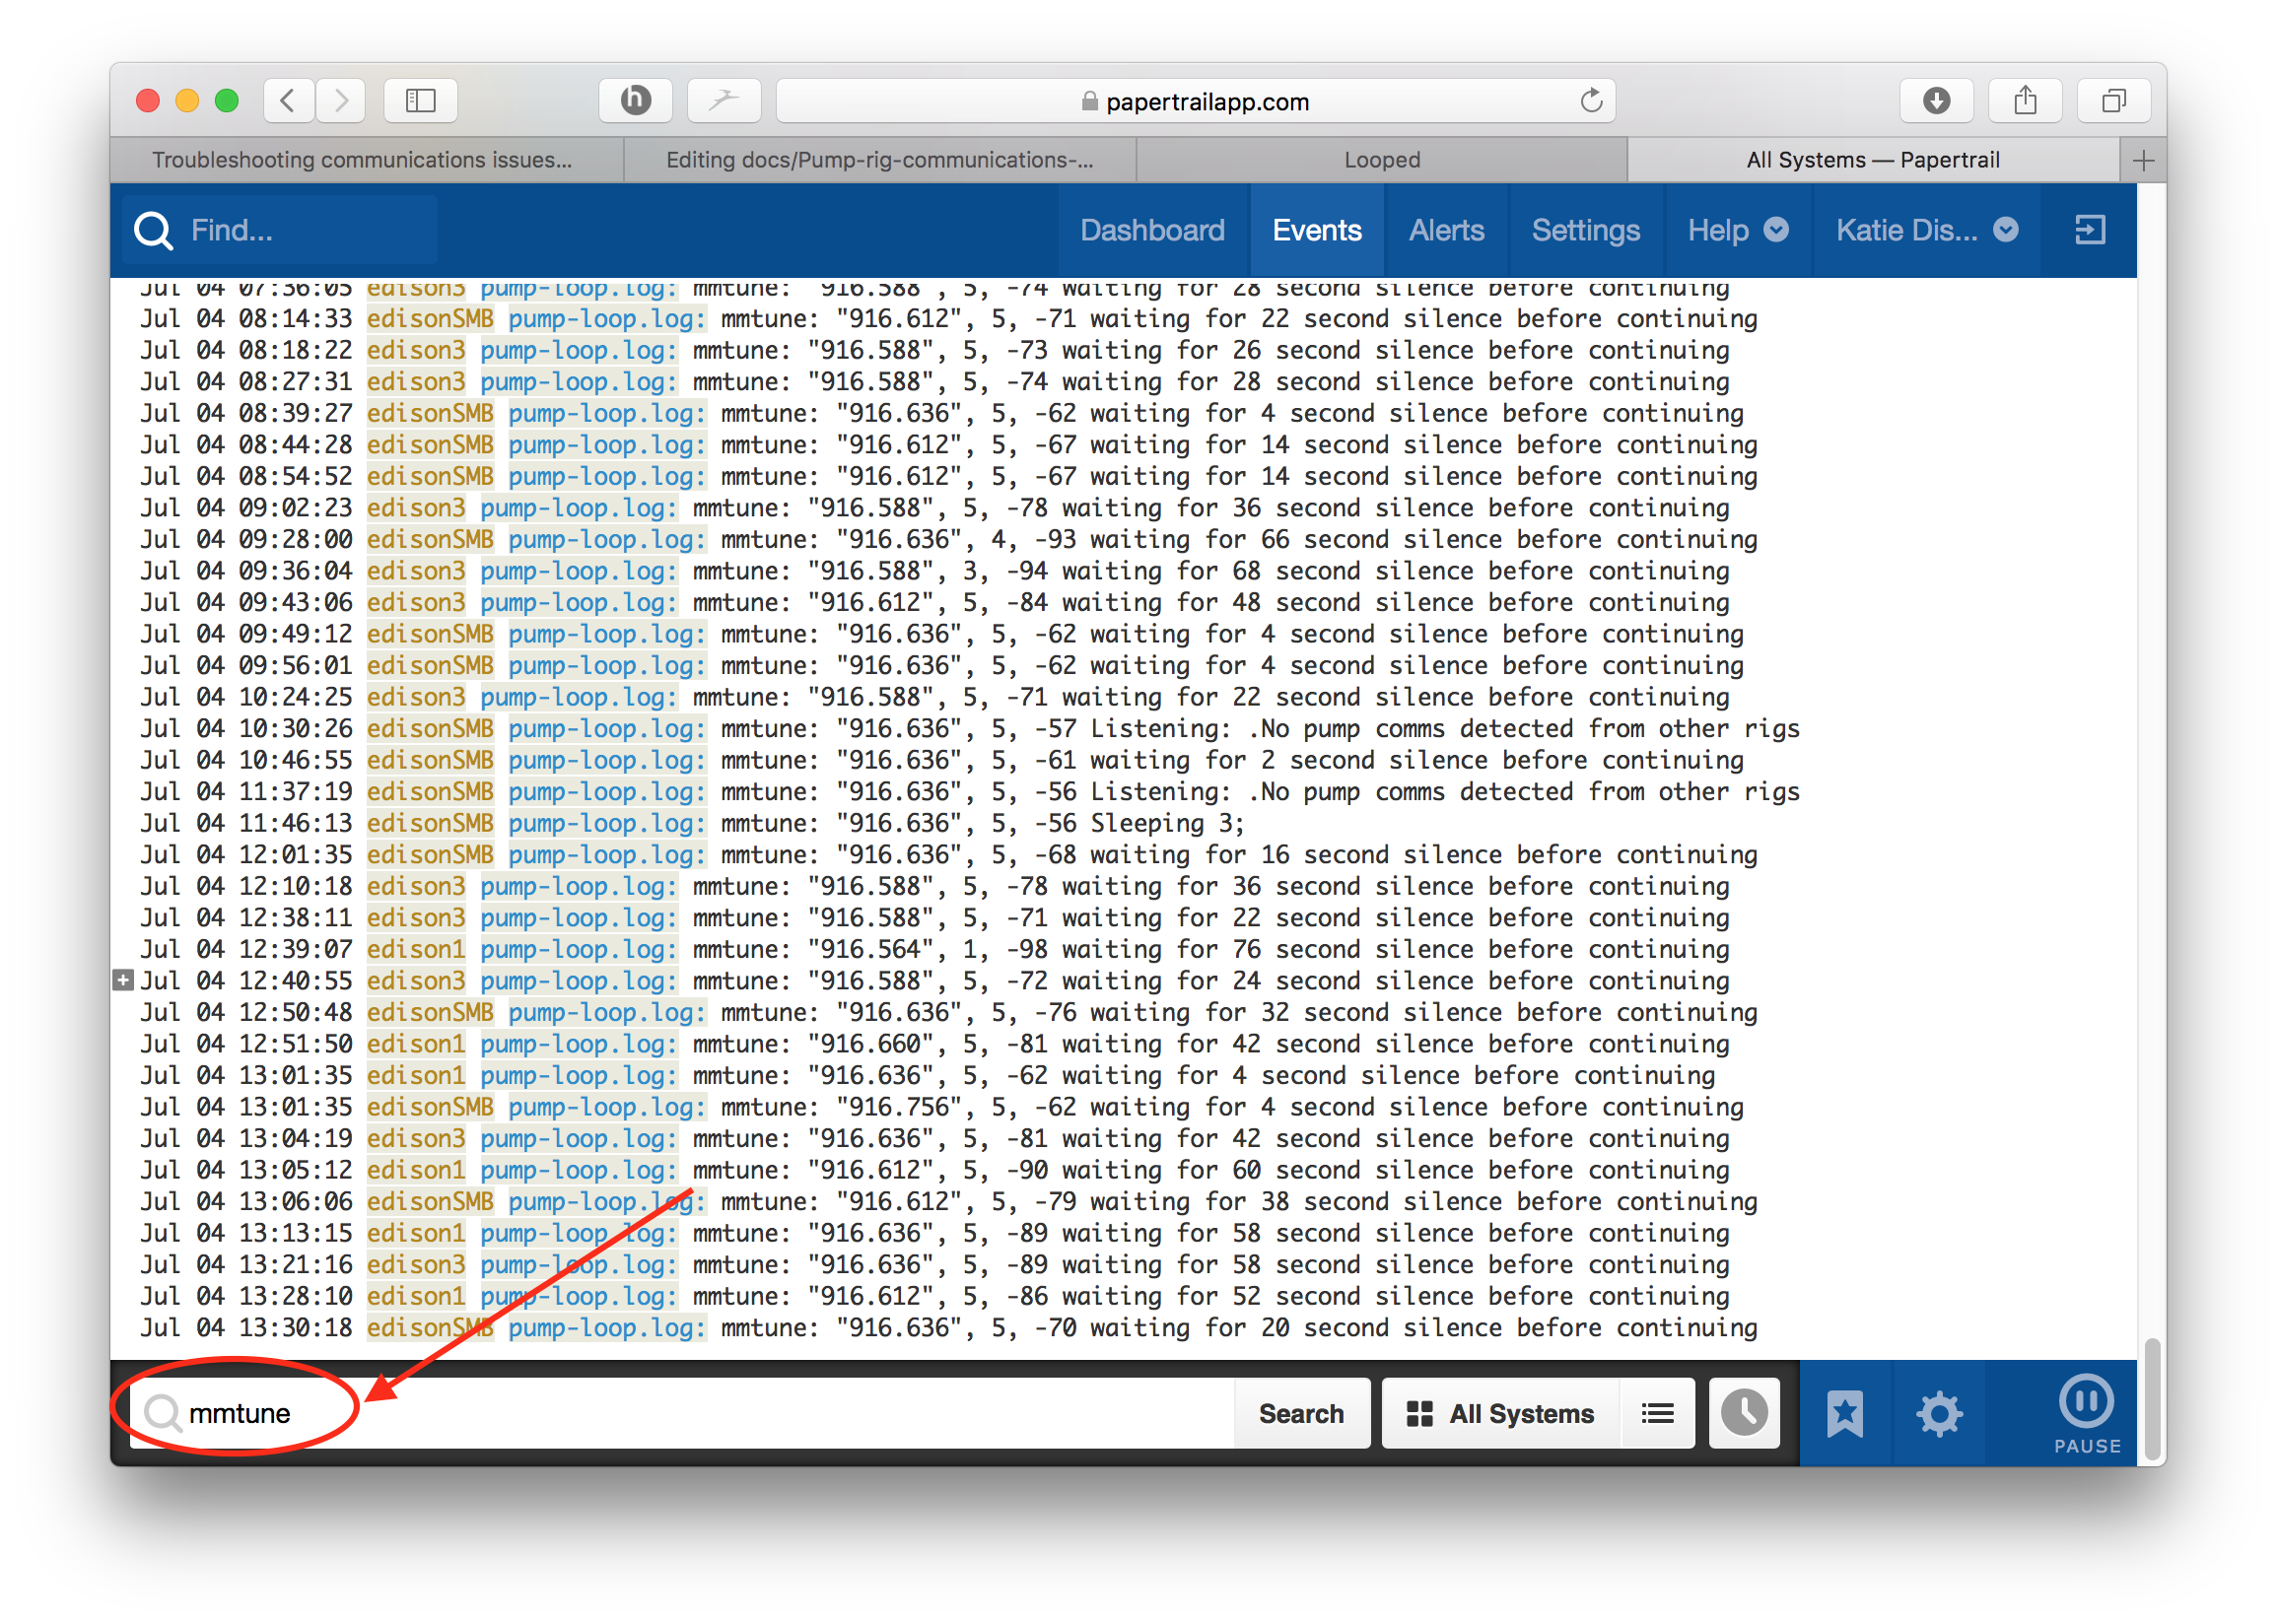
Task: Save search with the bookmark star icon
Action: click(x=1845, y=1413)
